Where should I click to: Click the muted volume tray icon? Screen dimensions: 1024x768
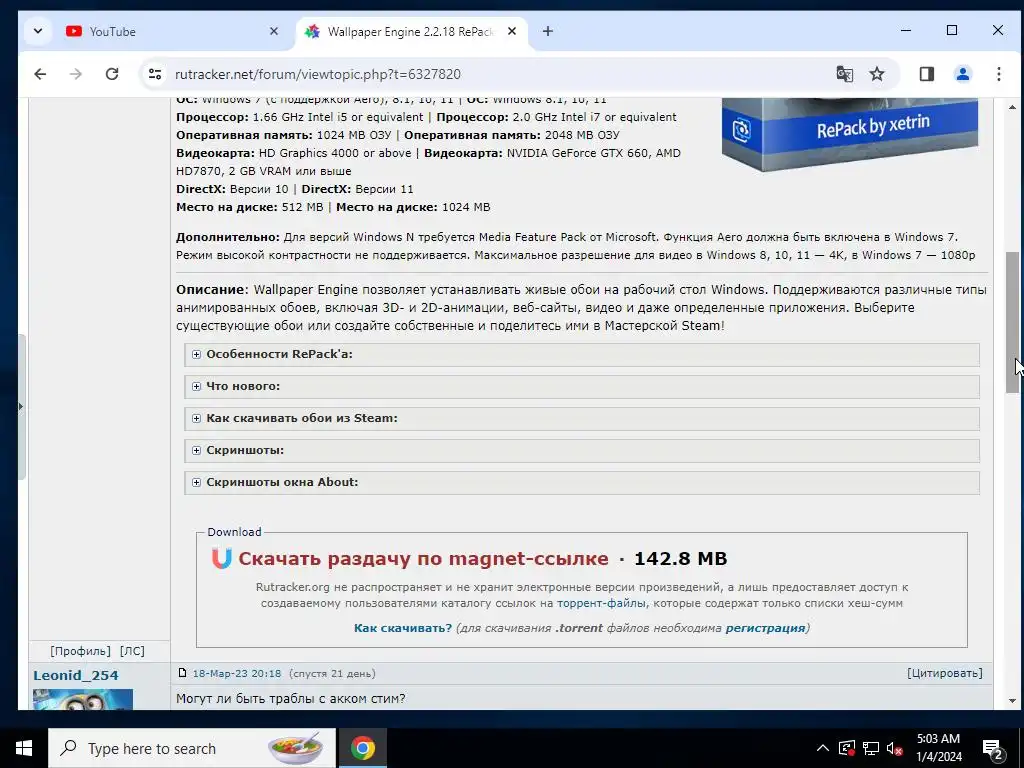[x=895, y=748]
